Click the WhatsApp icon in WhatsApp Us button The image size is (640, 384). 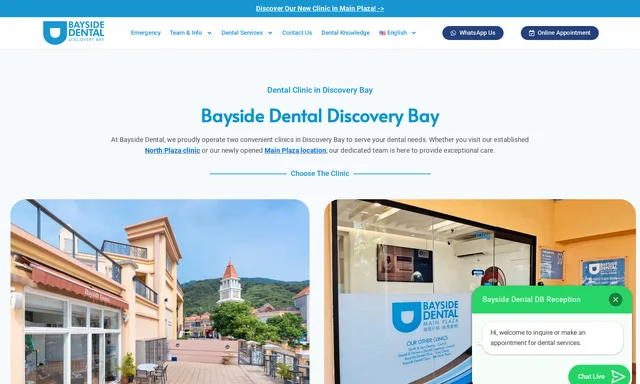(x=453, y=33)
